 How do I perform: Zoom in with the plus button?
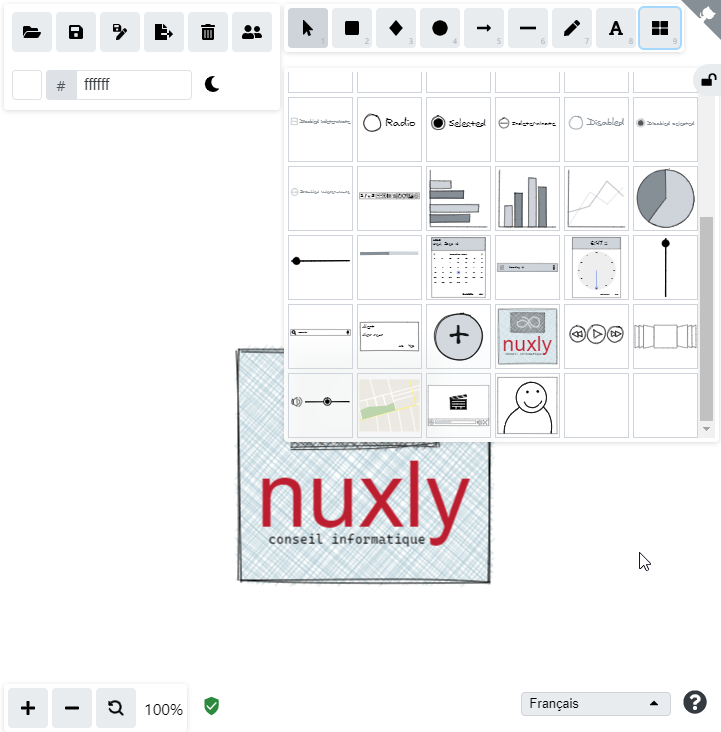point(28,708)
